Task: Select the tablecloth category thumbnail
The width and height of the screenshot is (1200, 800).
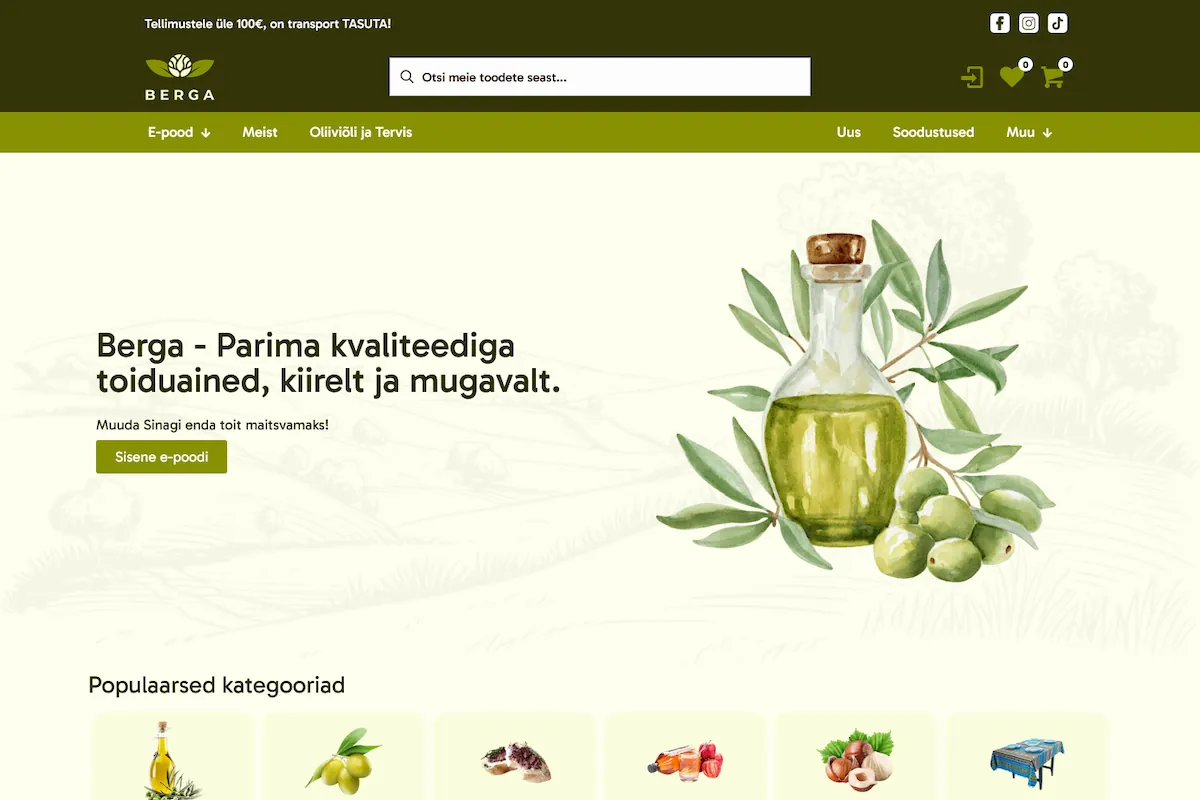Action: pyautogui.click(x=1027, y=757)
